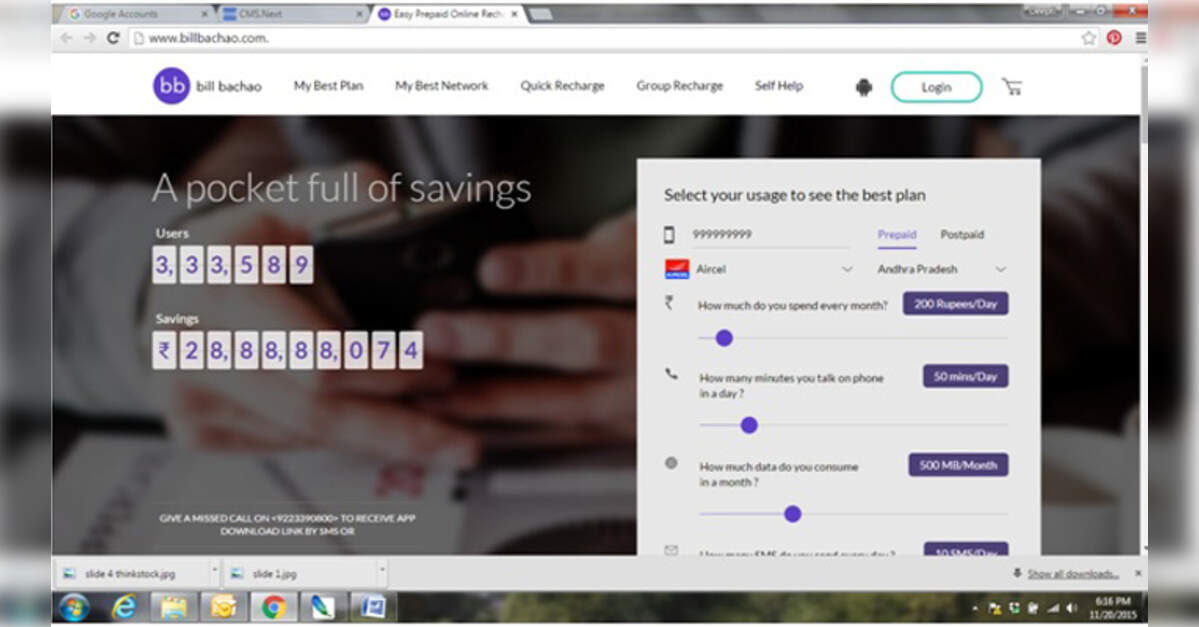Launch Internet Explorer from the taskbar
Screen dimensions: 1199x627
click(x=125, y=606)
